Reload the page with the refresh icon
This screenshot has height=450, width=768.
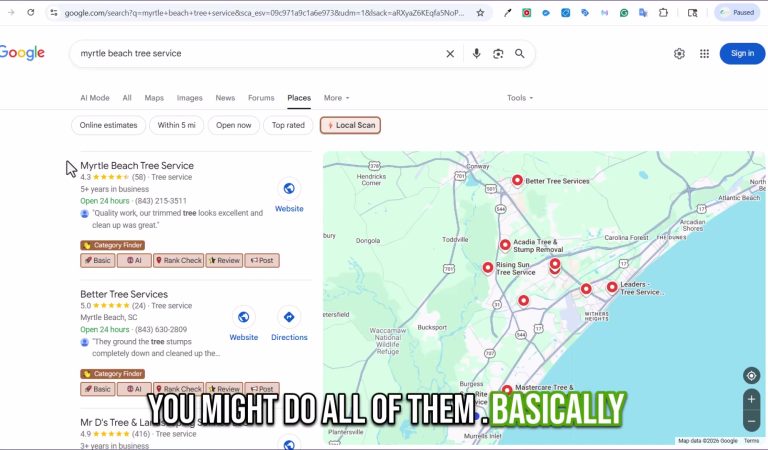pyautogui.click(x=30, y=13)
